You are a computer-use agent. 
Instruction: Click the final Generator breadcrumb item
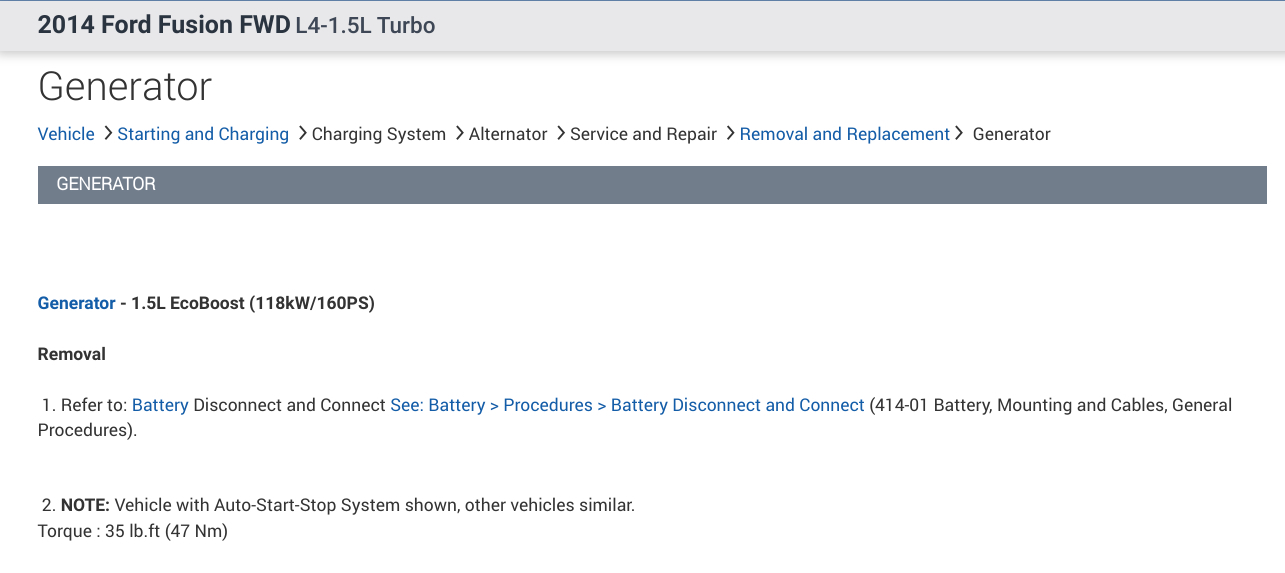point(1011,134)
